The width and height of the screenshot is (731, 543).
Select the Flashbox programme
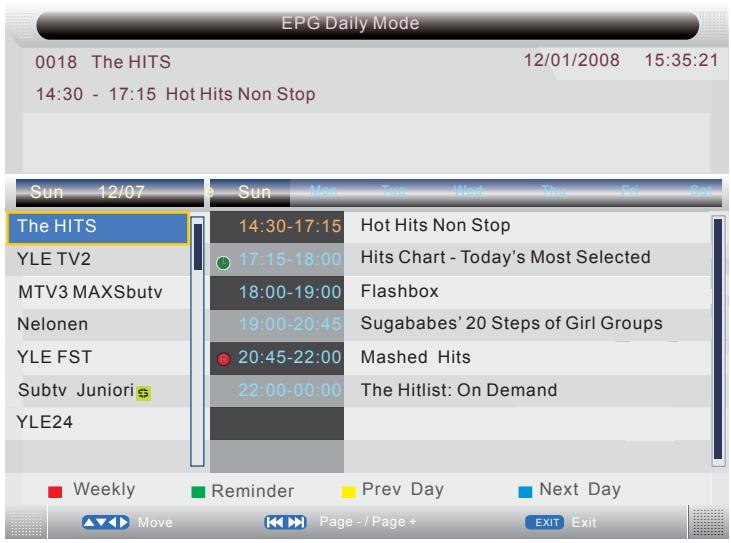pos(528,292)
